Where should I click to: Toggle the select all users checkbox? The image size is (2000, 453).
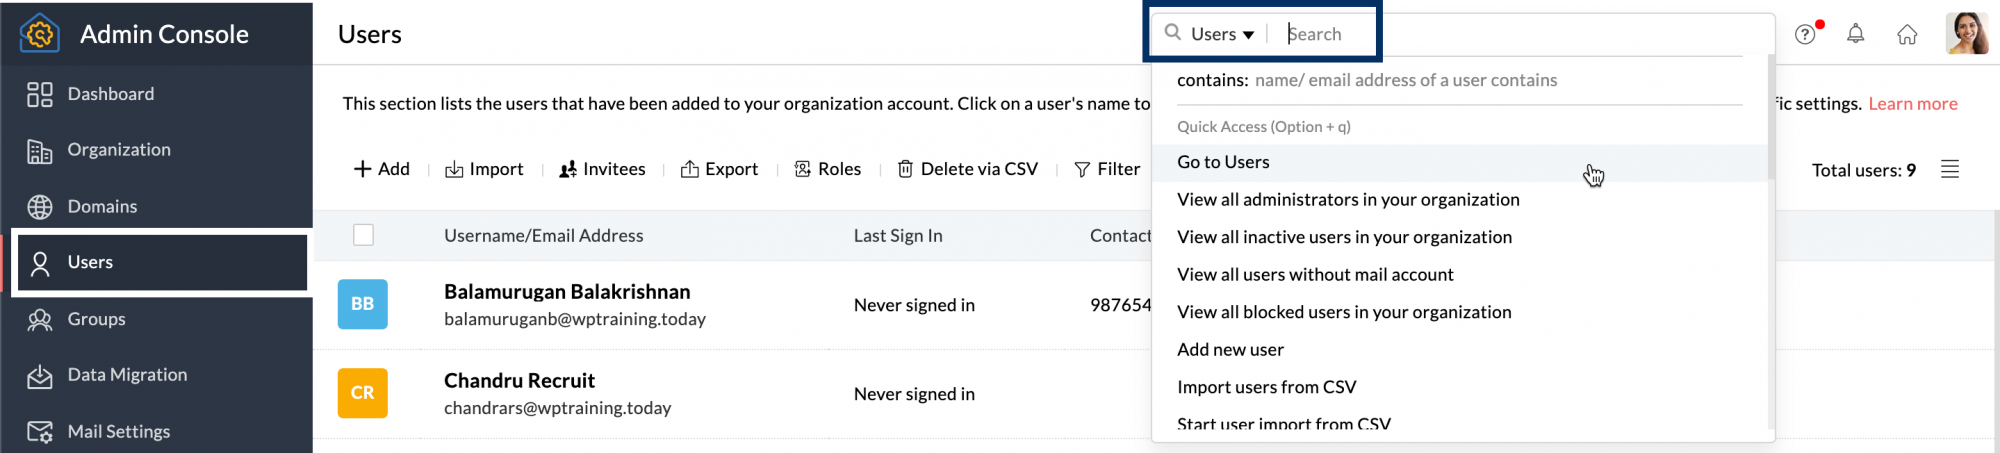point(363,235)
